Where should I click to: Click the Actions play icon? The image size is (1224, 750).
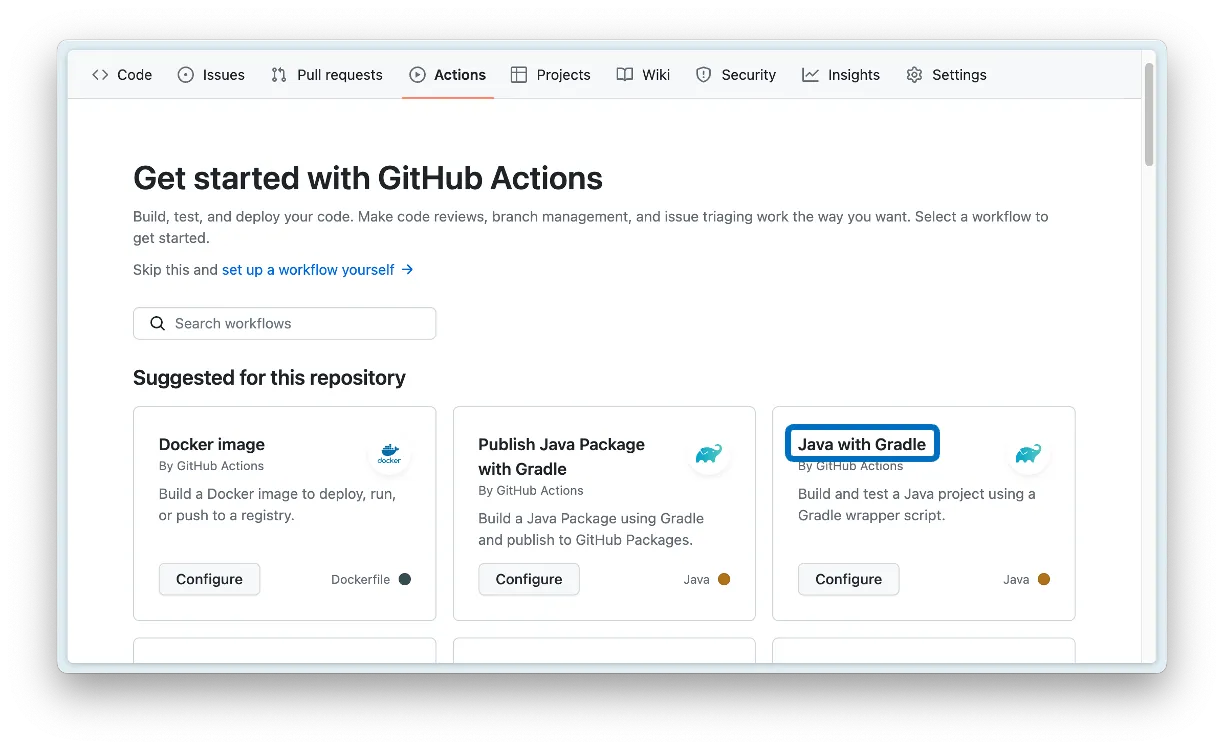pyautogui.click(x=418, y=75)
